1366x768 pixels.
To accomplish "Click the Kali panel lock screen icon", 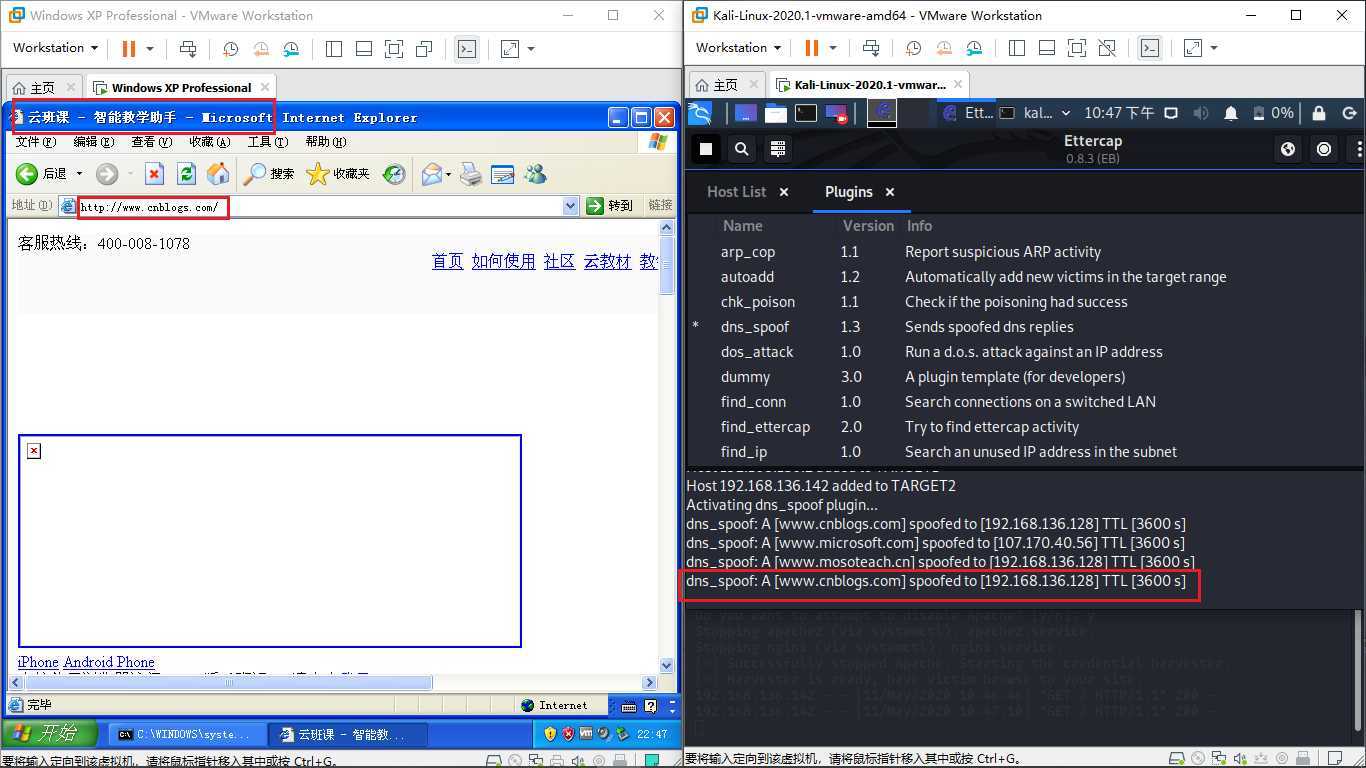I will [x=1319, y=113].
